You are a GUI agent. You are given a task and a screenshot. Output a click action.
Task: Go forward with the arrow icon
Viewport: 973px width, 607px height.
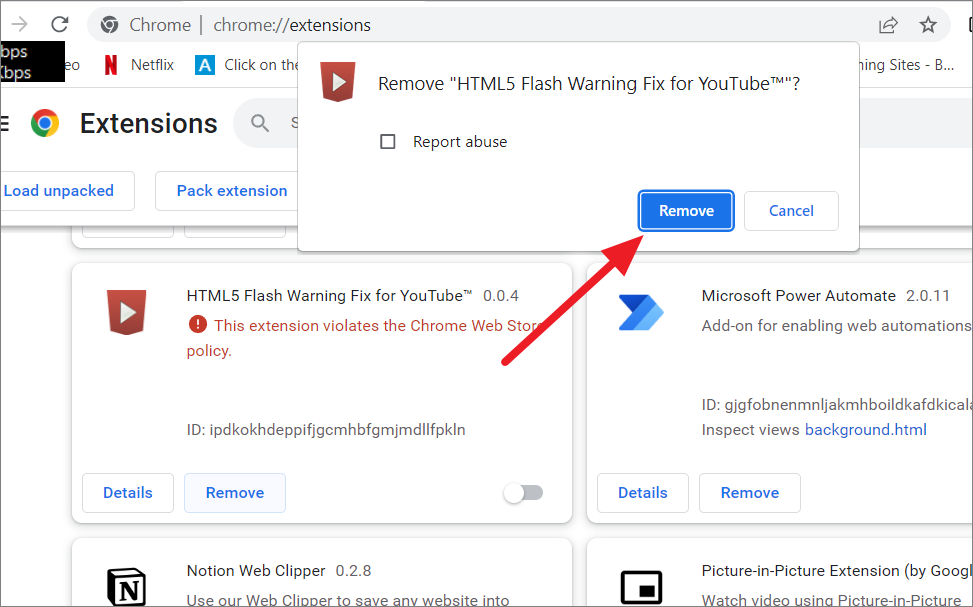click(19, 24)
